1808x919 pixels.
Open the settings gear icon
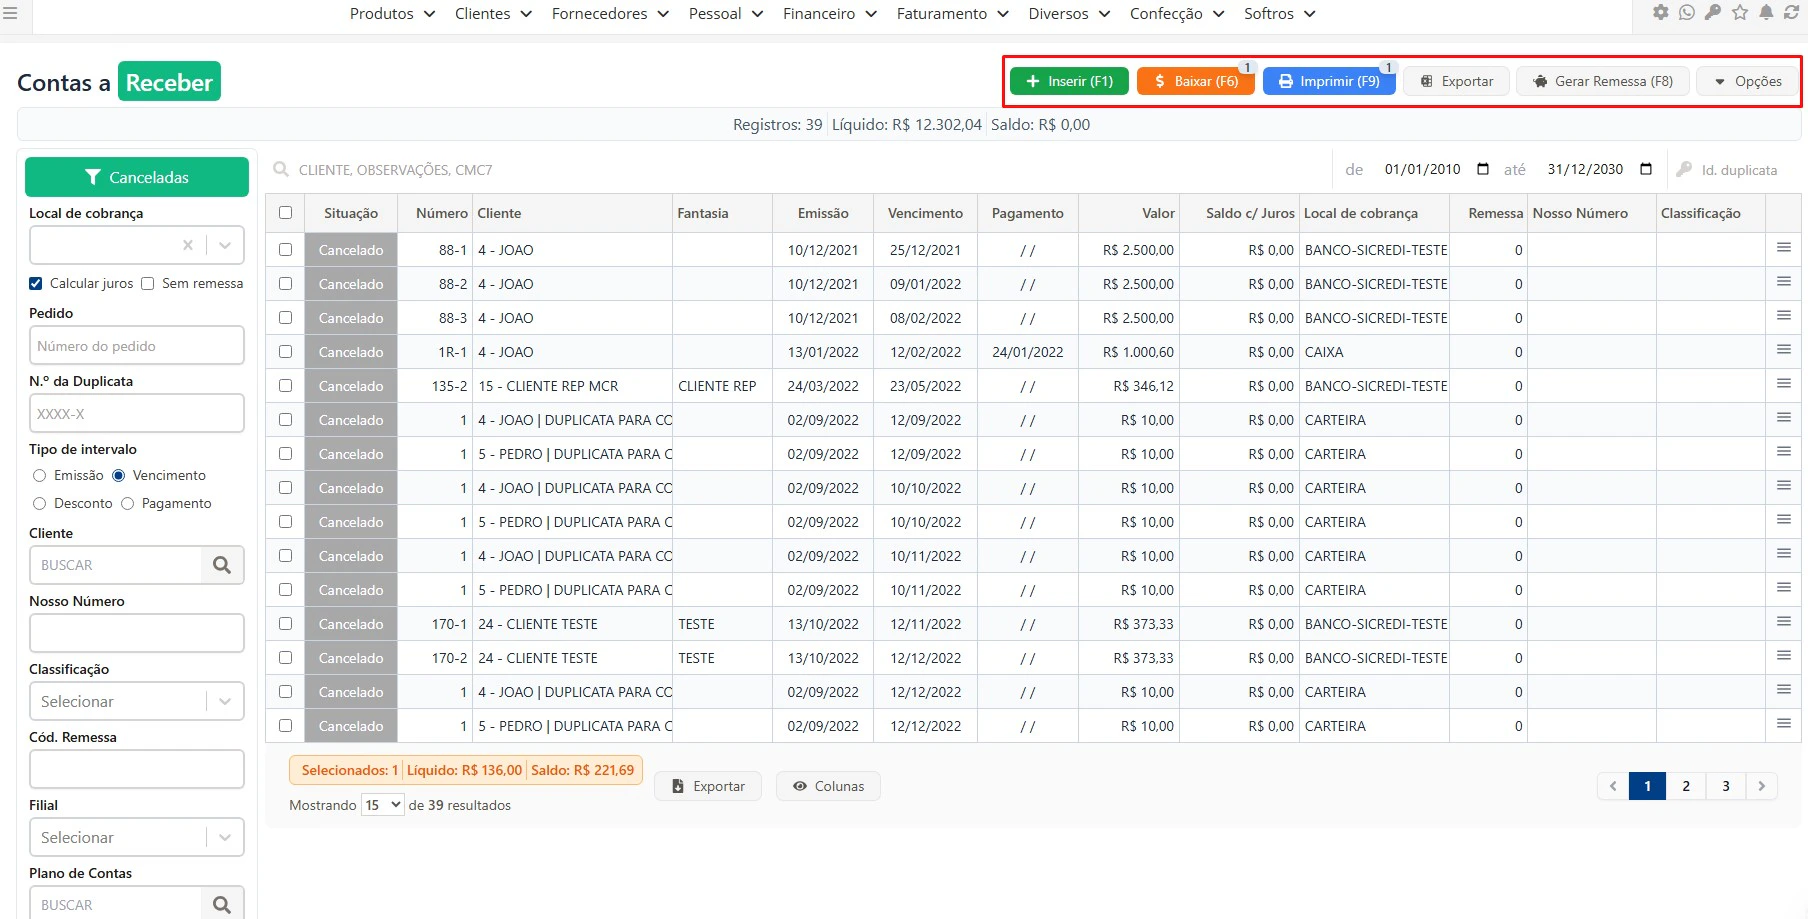pyautogui.click(x=1661, y=13)
